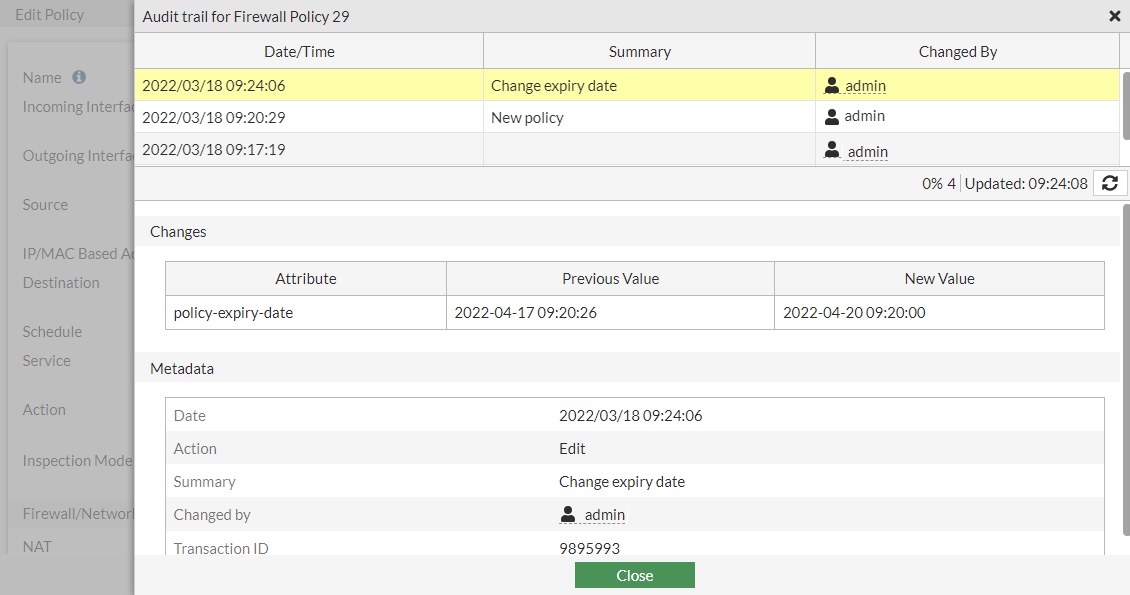Select the New policy audit entry

527,118
